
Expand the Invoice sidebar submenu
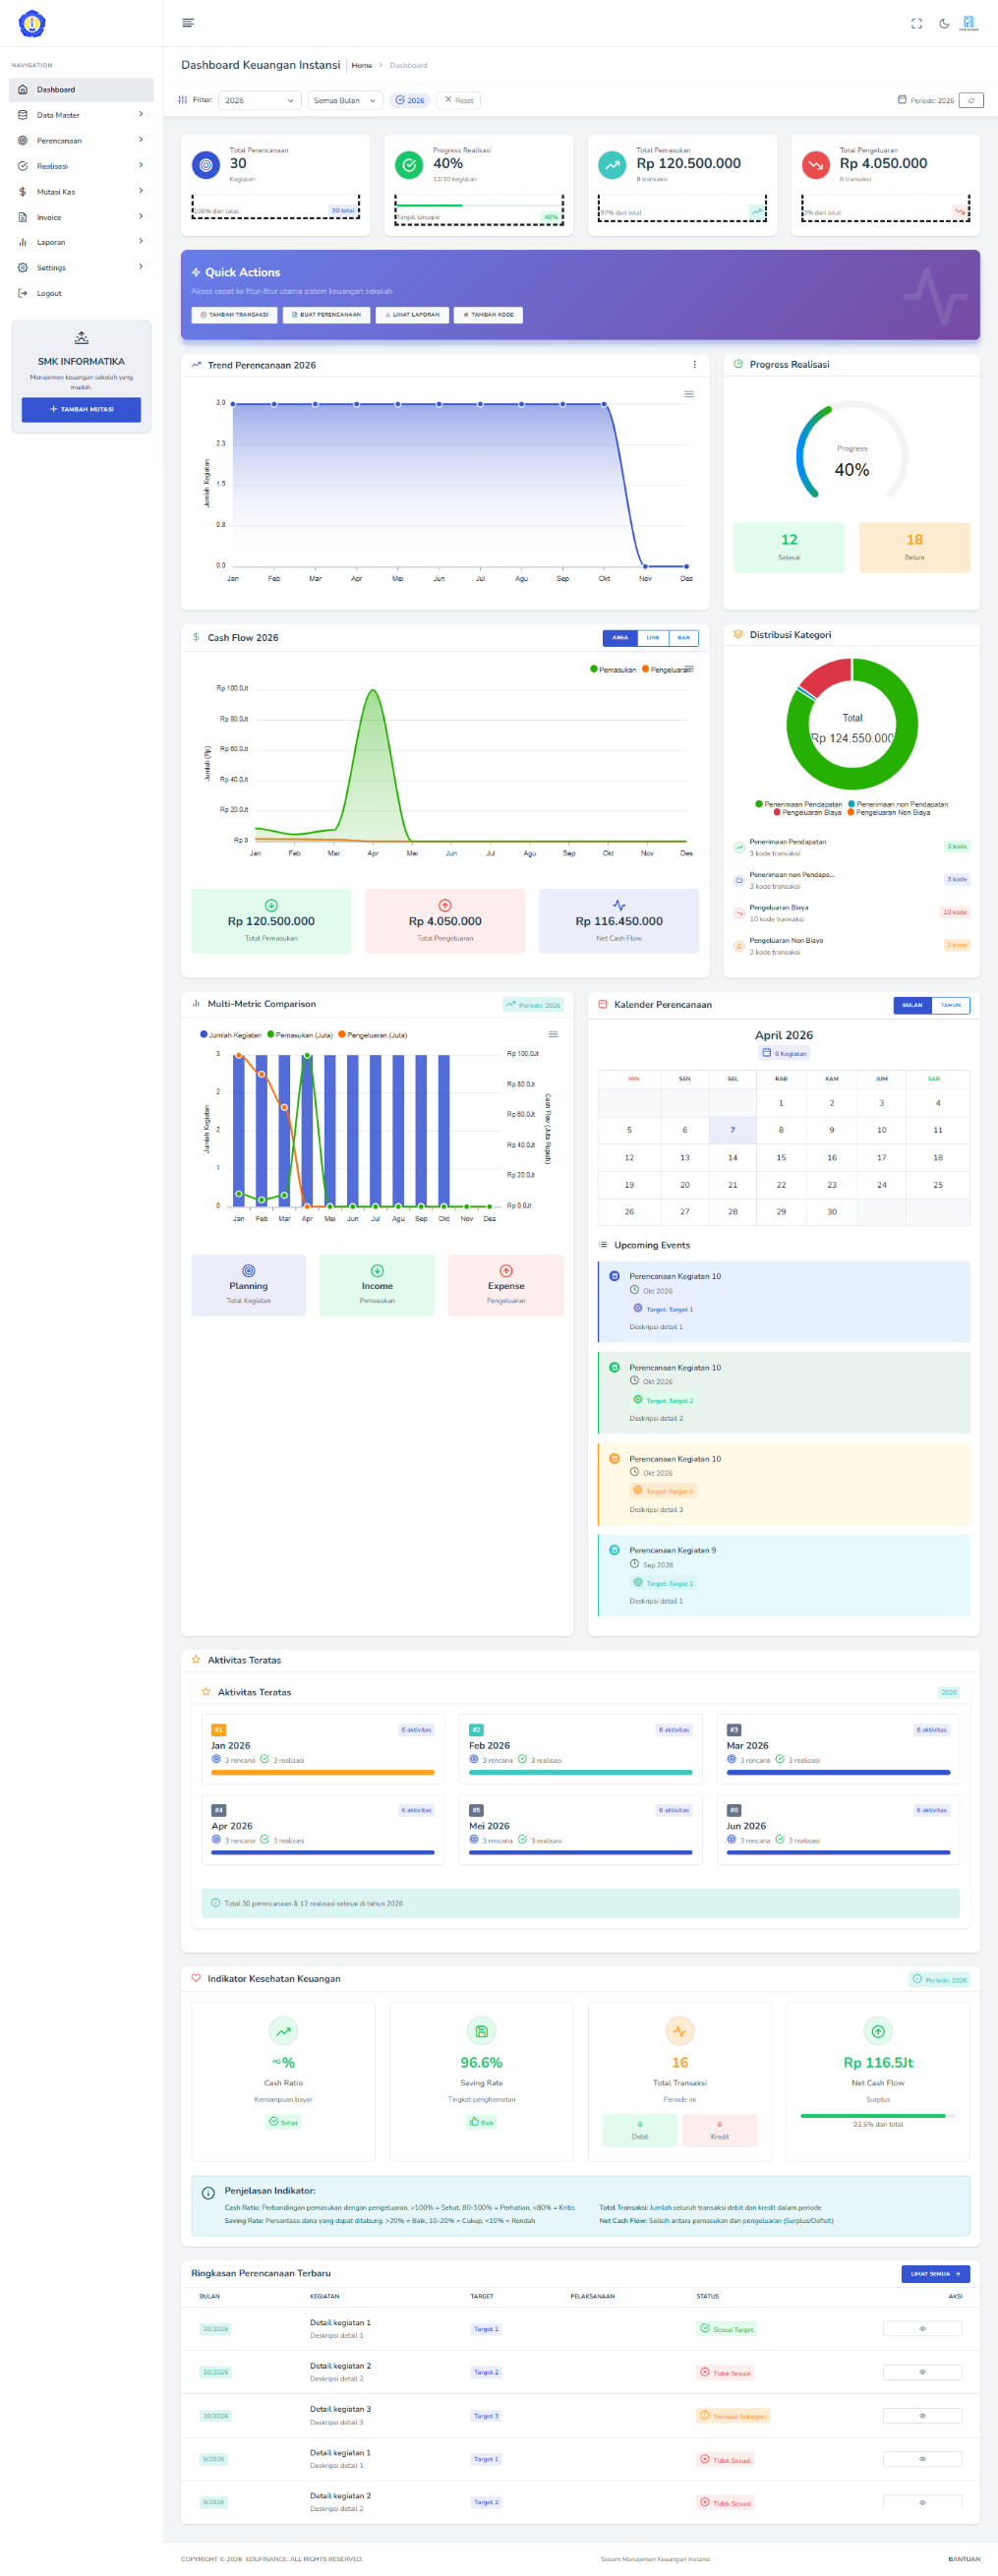pos(81,217)
